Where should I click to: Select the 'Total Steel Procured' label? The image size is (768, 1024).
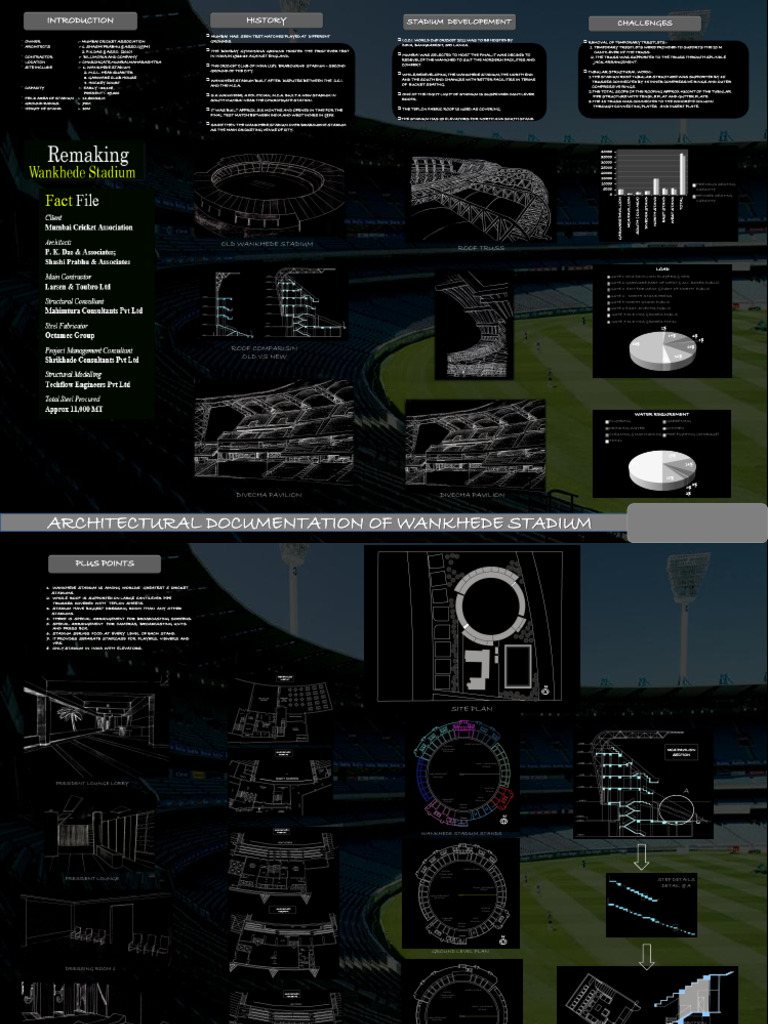[x=72, y=398]
